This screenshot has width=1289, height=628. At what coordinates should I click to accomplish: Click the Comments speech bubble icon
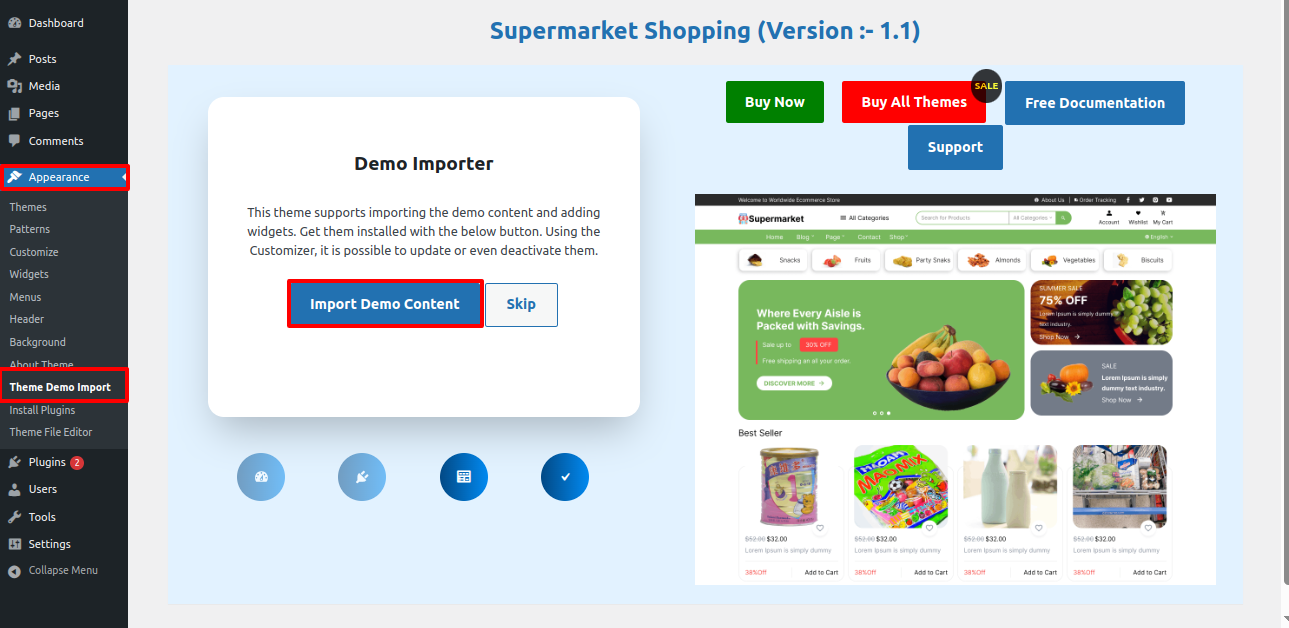pos(14,141)
